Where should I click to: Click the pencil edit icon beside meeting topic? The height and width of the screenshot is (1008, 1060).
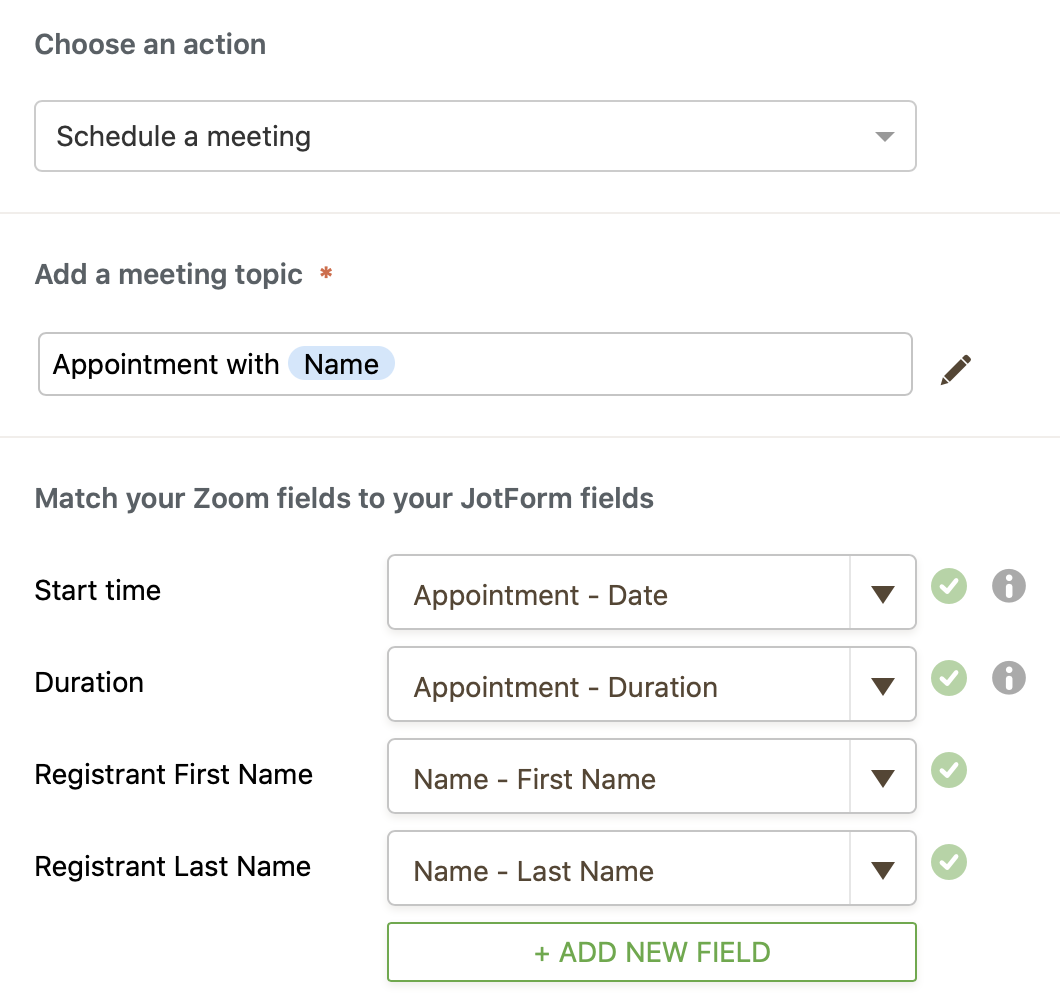956,369
